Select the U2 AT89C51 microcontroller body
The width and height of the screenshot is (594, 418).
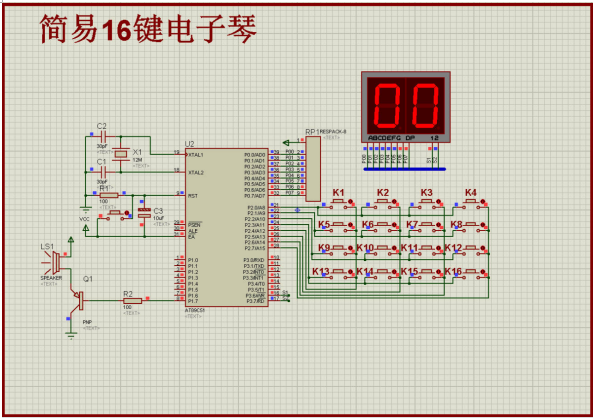227,227
